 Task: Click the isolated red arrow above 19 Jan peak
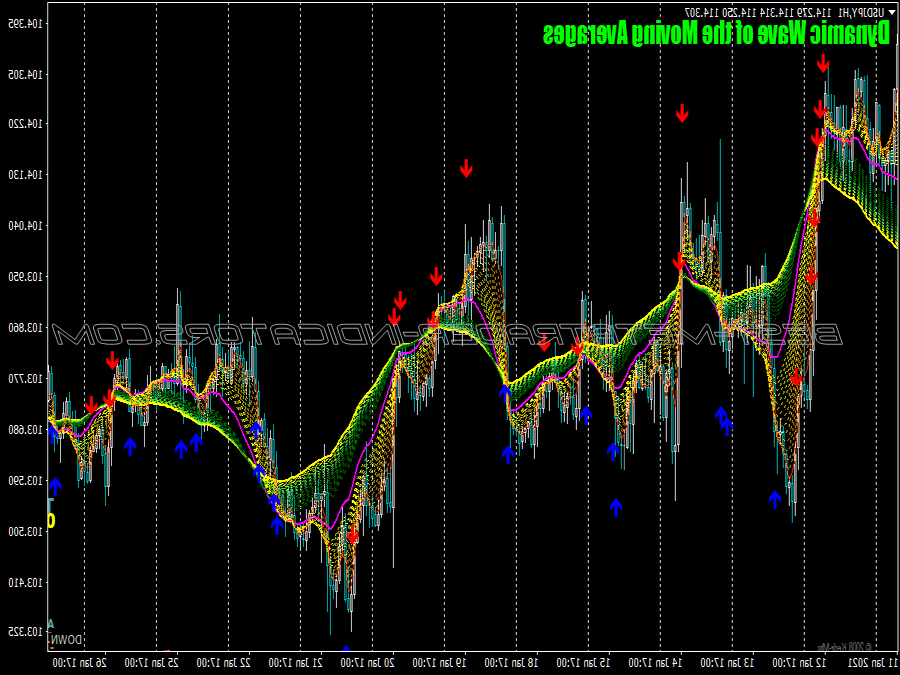pos(466,169)
